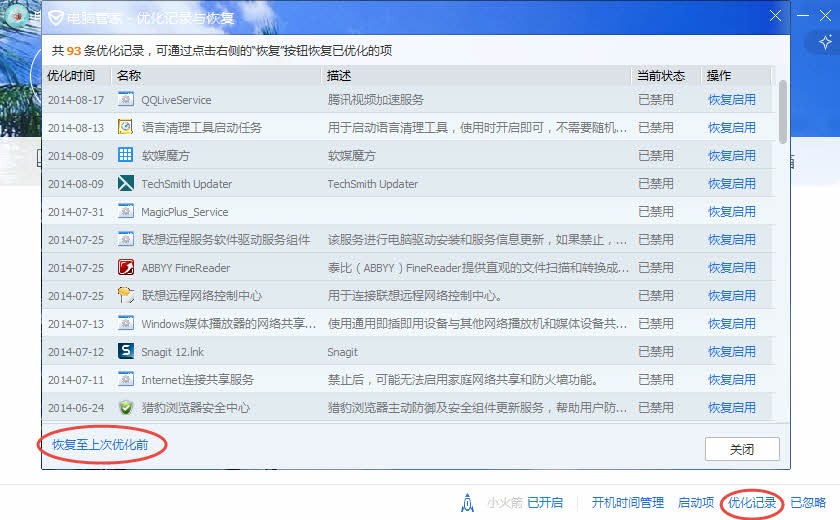Click the TechSmith Updater icon
The height and width of the screenshot is (520, 840).
click(125, 183)
